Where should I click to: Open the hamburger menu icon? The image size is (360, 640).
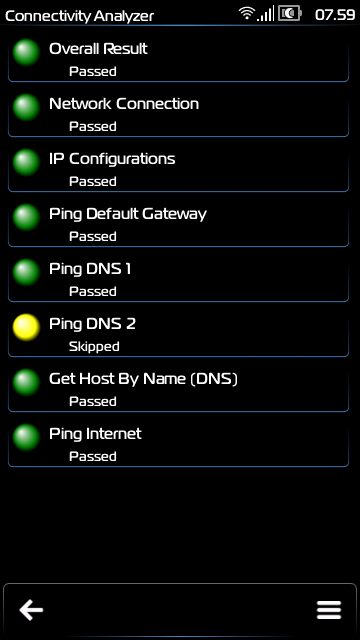coord(329,610)
